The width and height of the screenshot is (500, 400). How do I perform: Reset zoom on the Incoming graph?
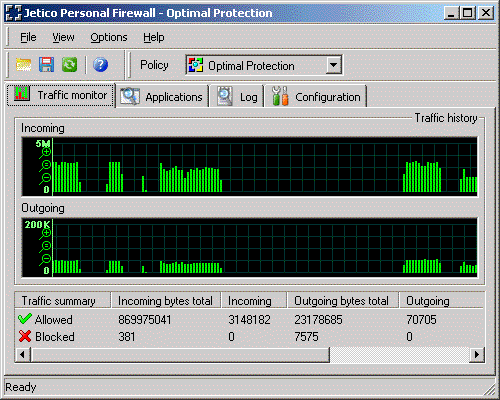46,165
